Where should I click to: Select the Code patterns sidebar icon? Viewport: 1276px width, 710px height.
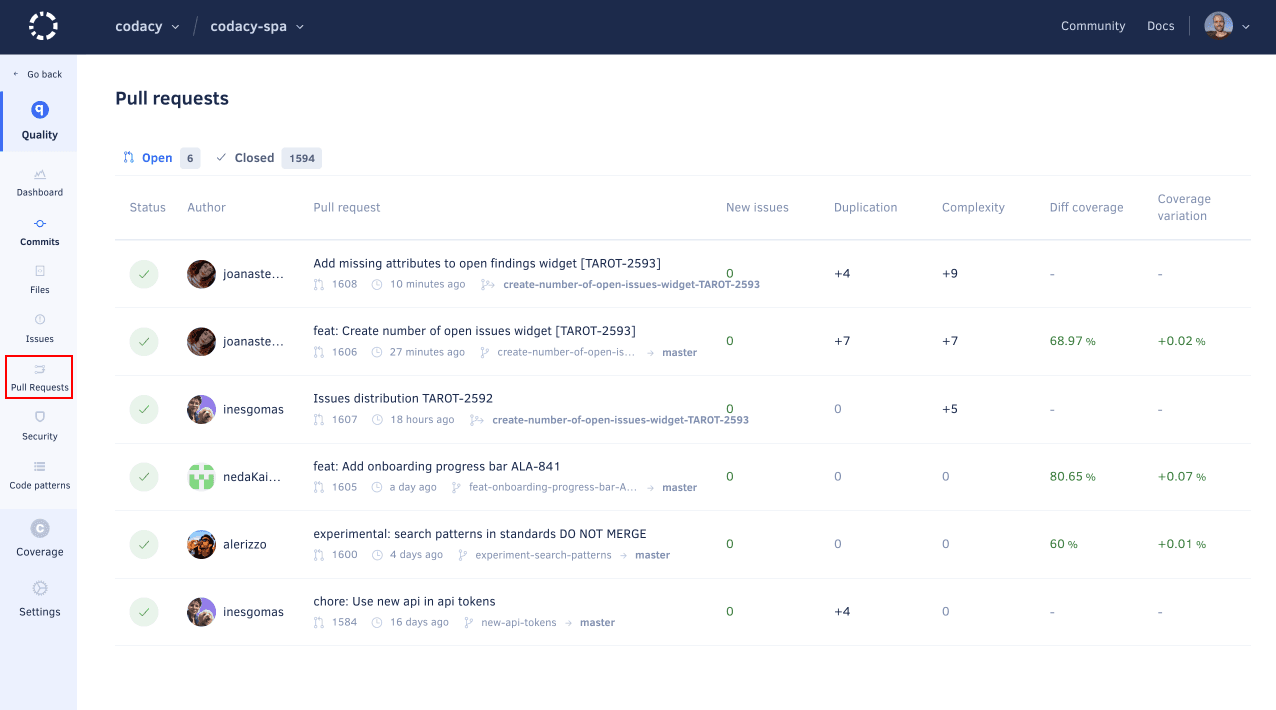39,477
